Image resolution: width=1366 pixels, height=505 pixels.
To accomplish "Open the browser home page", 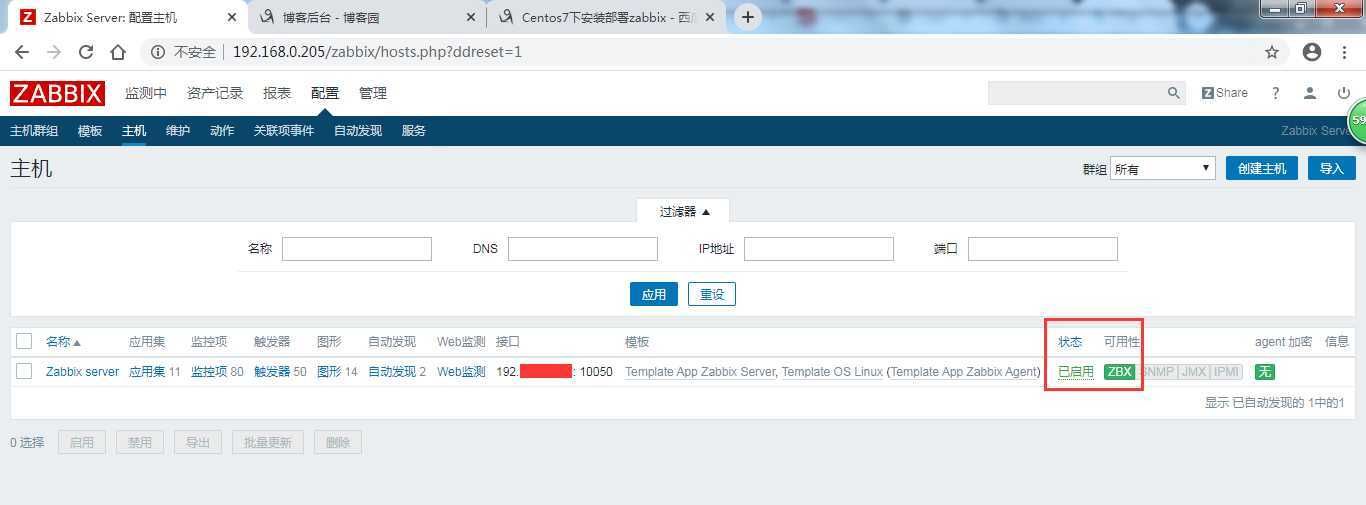I will tap(118, 52).
